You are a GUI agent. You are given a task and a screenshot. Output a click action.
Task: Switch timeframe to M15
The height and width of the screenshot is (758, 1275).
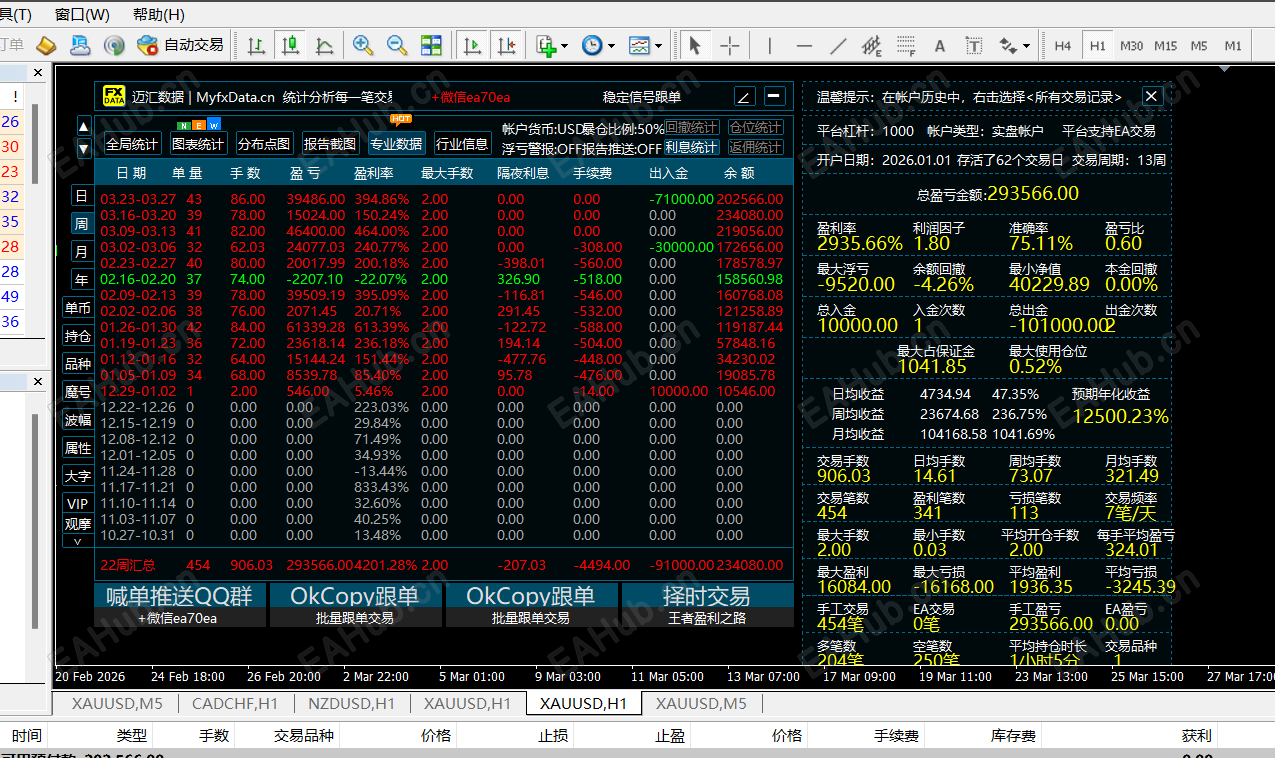1166,45
